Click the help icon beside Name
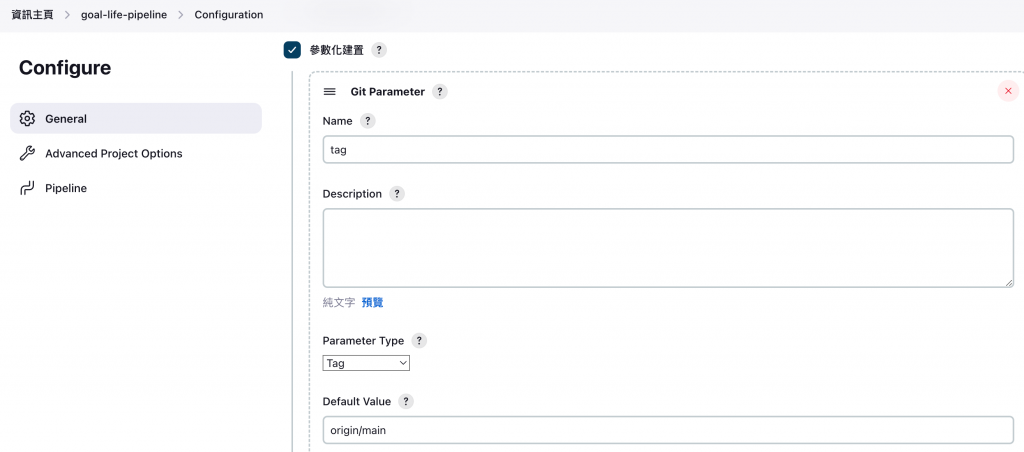 [x=367, y=121]
